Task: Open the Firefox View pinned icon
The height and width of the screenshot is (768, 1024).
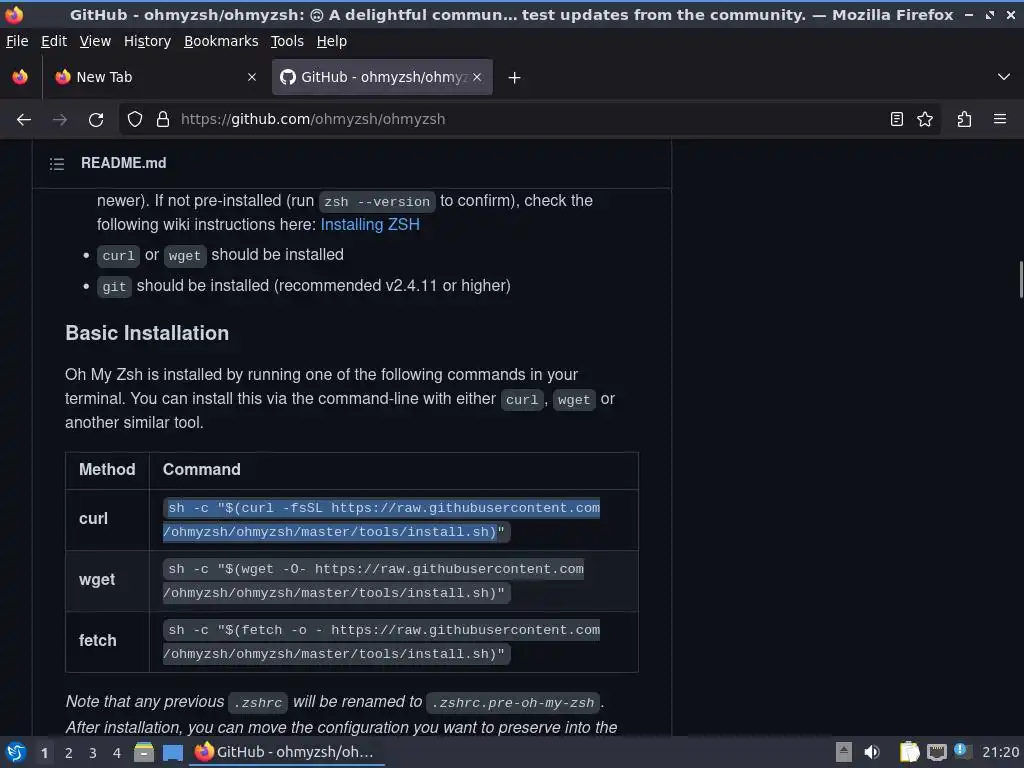Action: click(20, 77)
